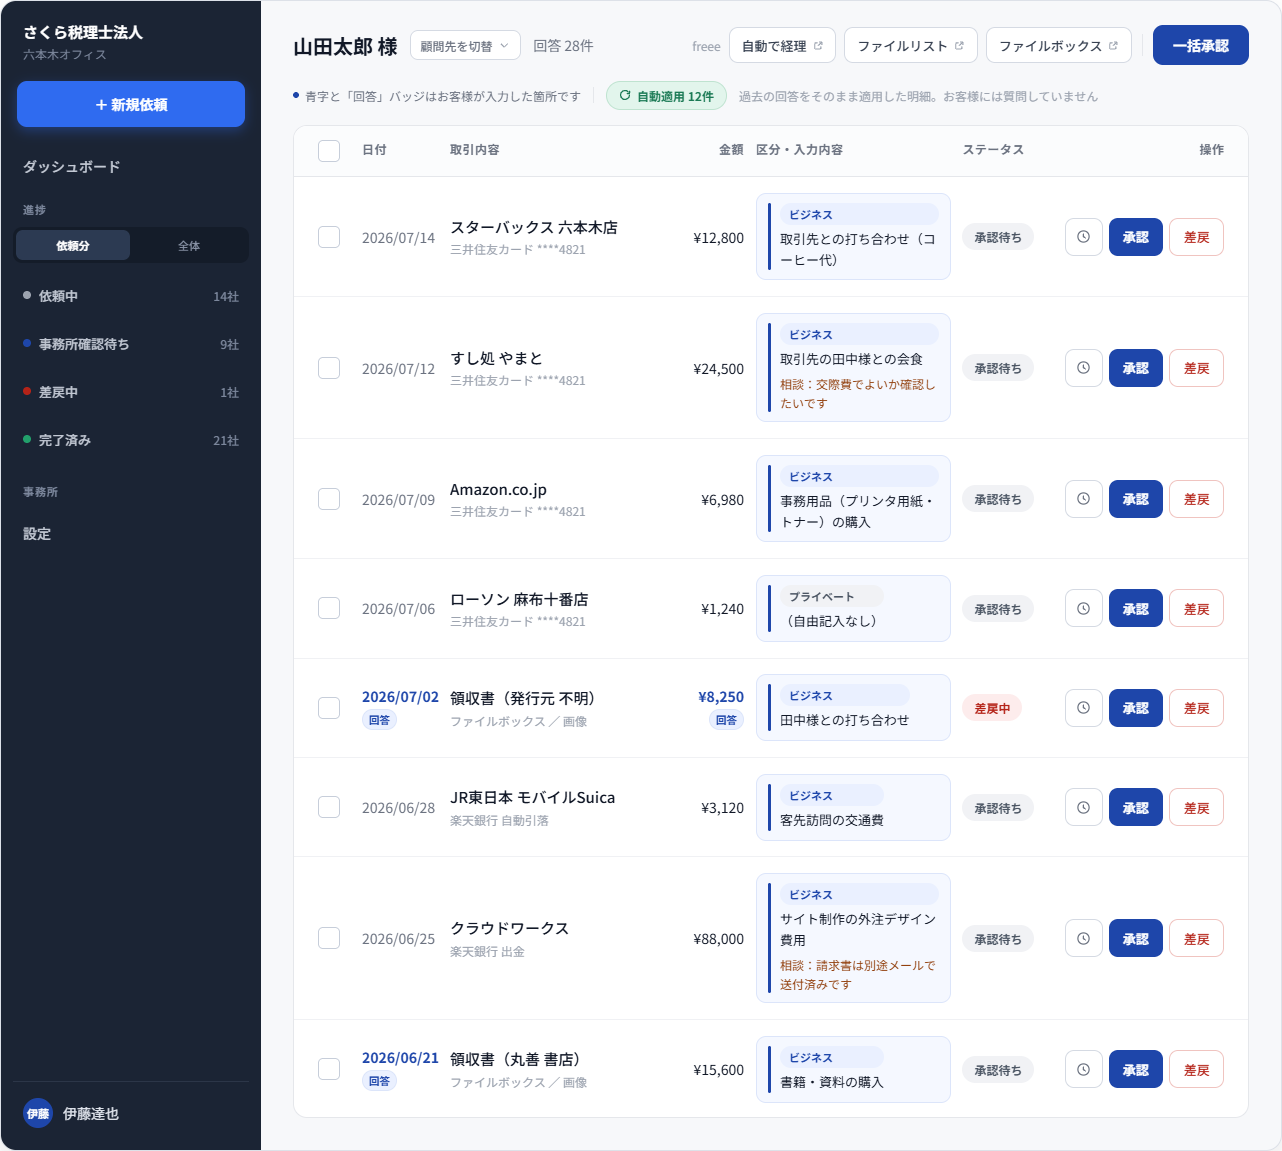The image size is (1282, 1151).
Task: Open the ファイルリスト external link
Action: [x=911, y=46]
